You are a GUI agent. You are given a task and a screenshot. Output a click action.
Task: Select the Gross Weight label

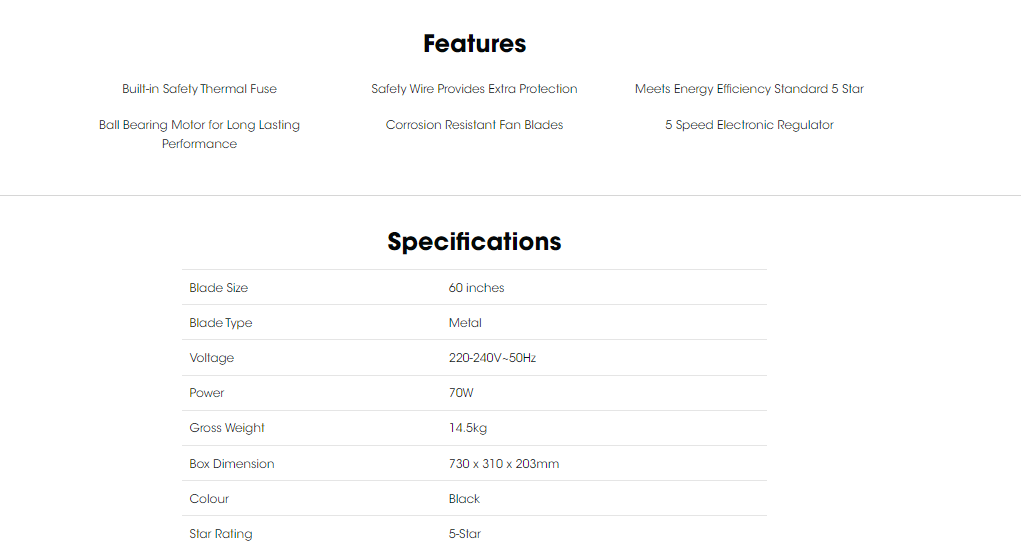coord(227,428)
